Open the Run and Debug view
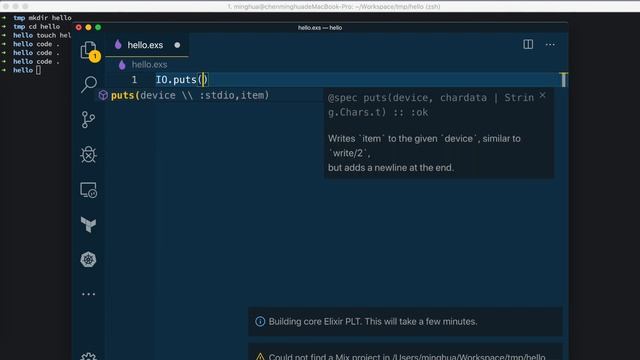 (88, 155)
